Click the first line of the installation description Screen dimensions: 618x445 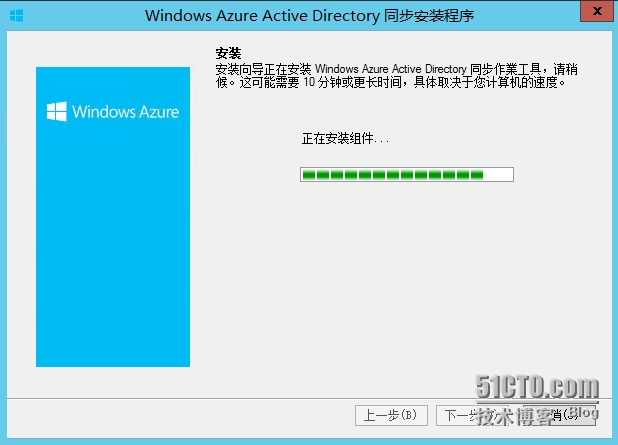click(x=396, y=69)
